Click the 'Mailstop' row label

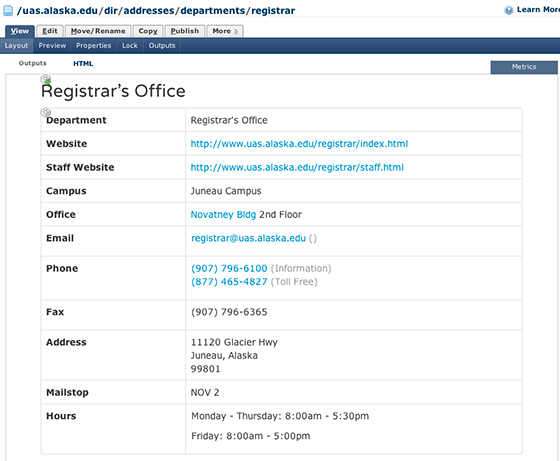[x=67, y=392]
